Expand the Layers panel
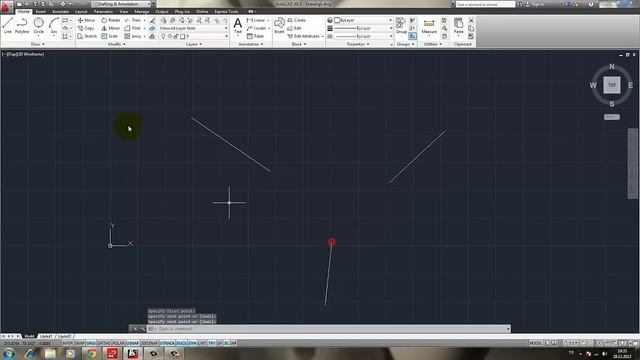The width and height of the screenshot is (640, 360). [193, 44]
